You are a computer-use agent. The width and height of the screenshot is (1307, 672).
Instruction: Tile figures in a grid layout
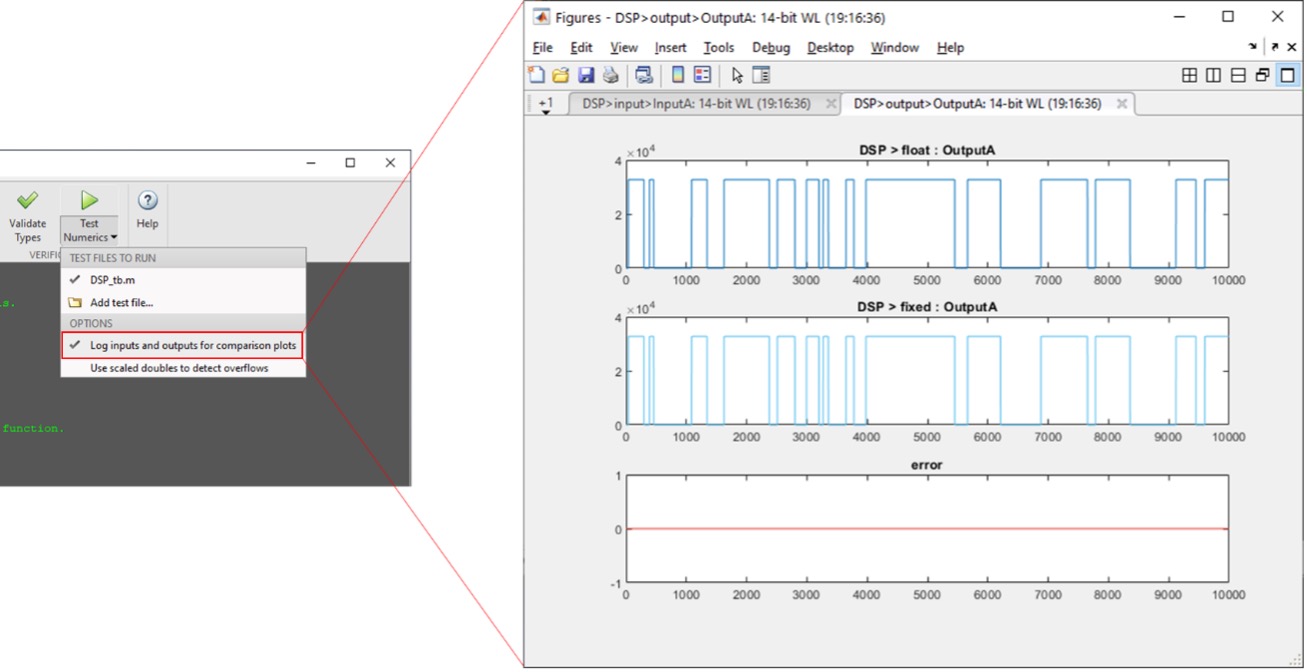click(x=1189, y=75)
